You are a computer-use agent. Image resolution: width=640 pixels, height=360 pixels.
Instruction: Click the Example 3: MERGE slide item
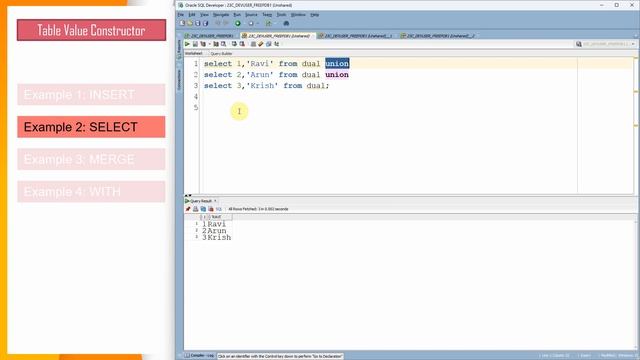[x=91, y=159]
